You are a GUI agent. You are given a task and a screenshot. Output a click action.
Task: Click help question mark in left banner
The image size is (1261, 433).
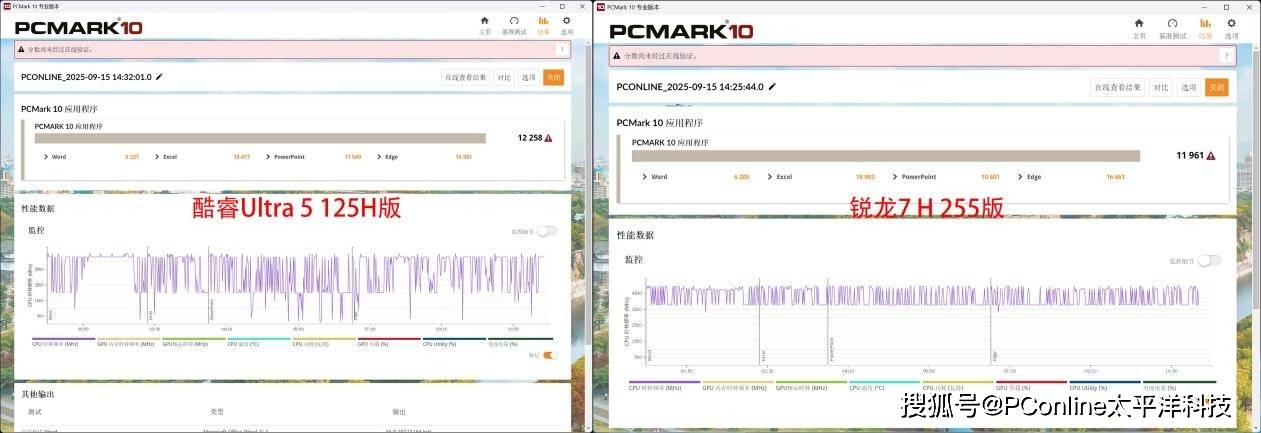561,48
